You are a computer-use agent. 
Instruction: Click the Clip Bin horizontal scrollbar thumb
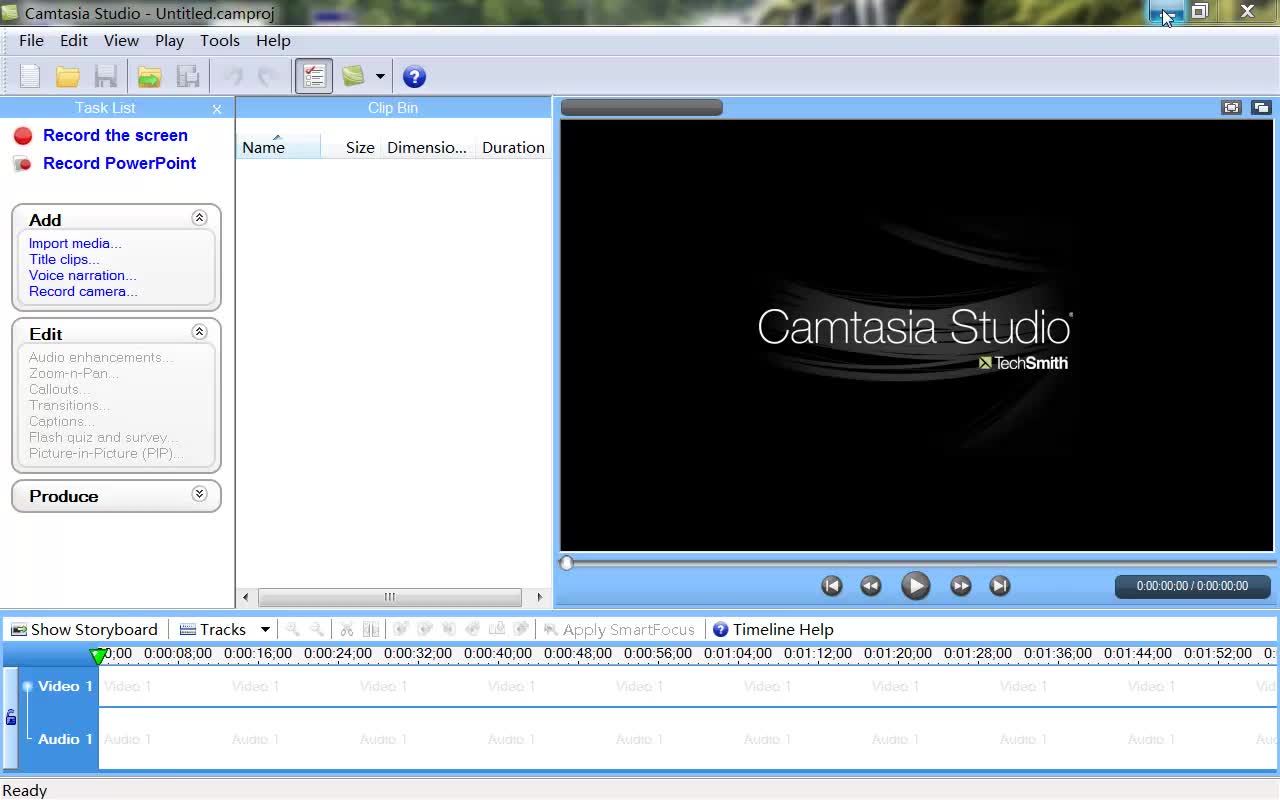[x=390, y=597]
